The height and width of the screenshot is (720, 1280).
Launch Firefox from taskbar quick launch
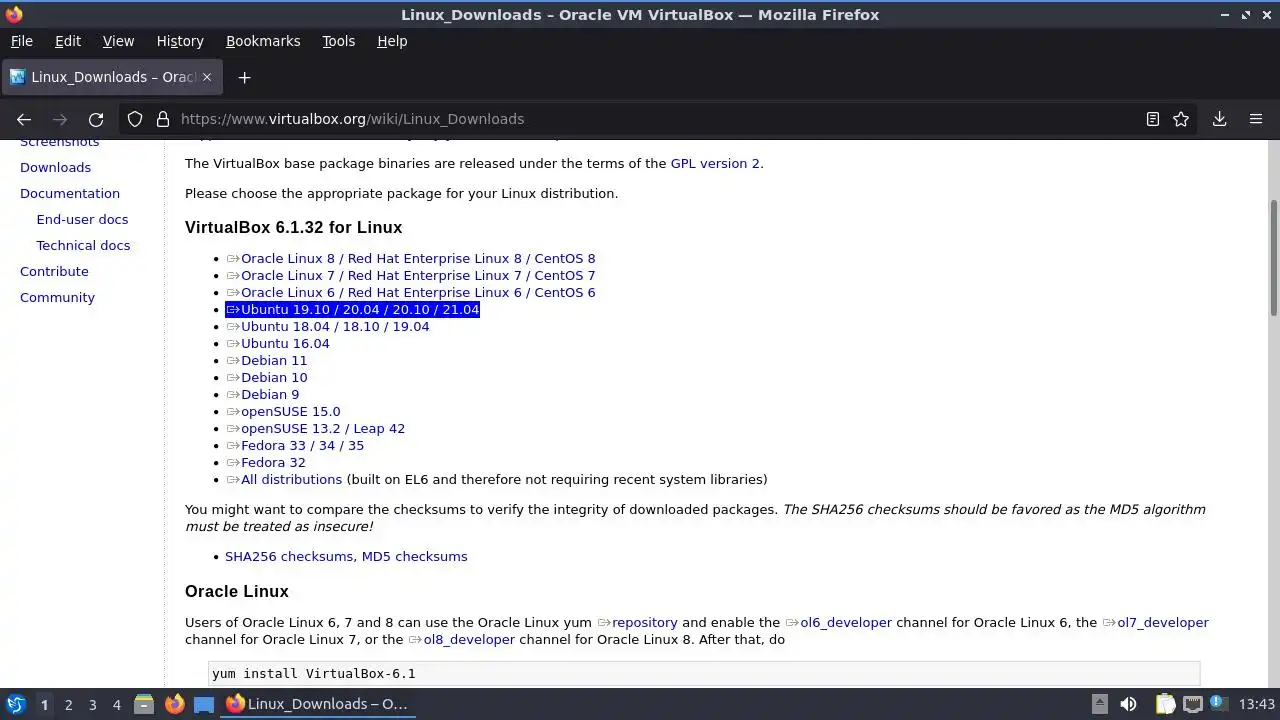[174, 704]
